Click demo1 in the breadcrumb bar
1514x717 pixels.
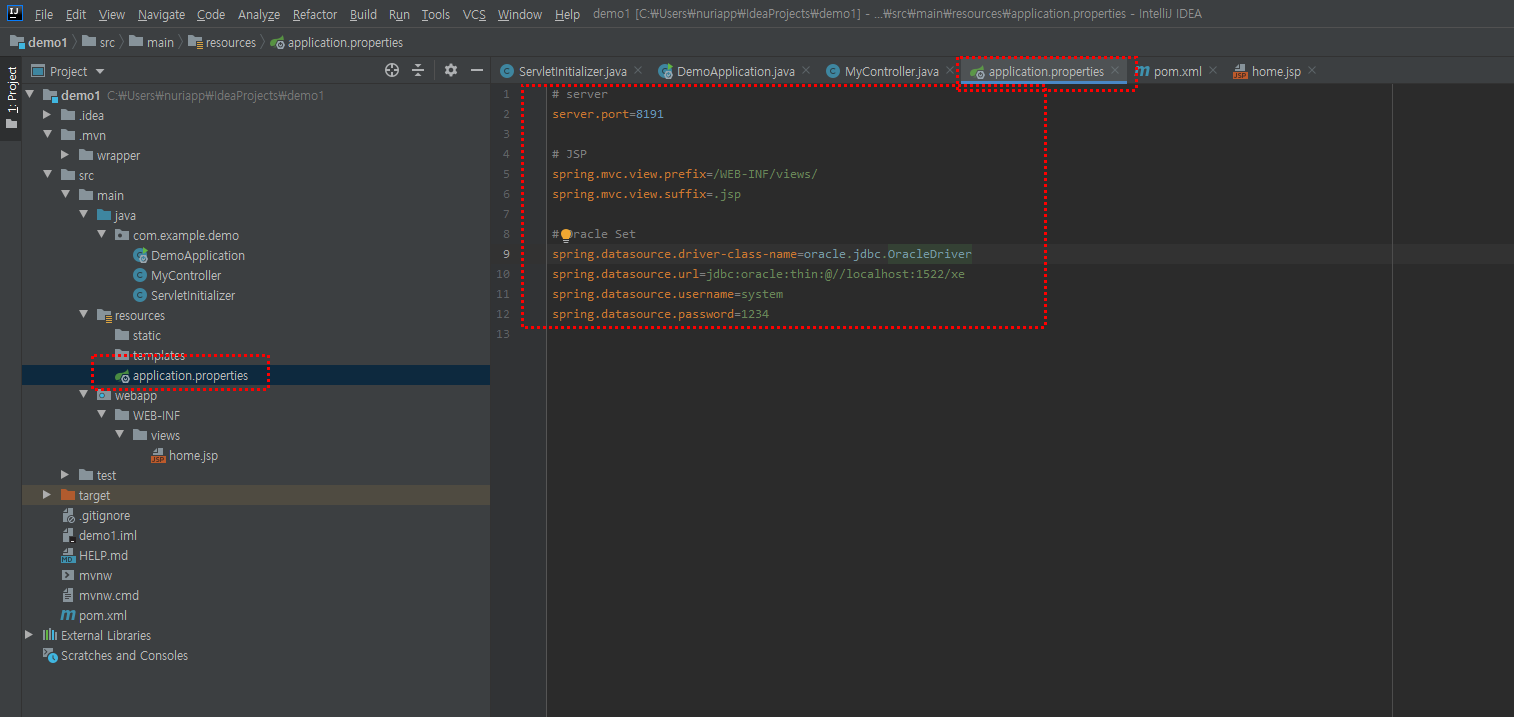tap(38, 42)
